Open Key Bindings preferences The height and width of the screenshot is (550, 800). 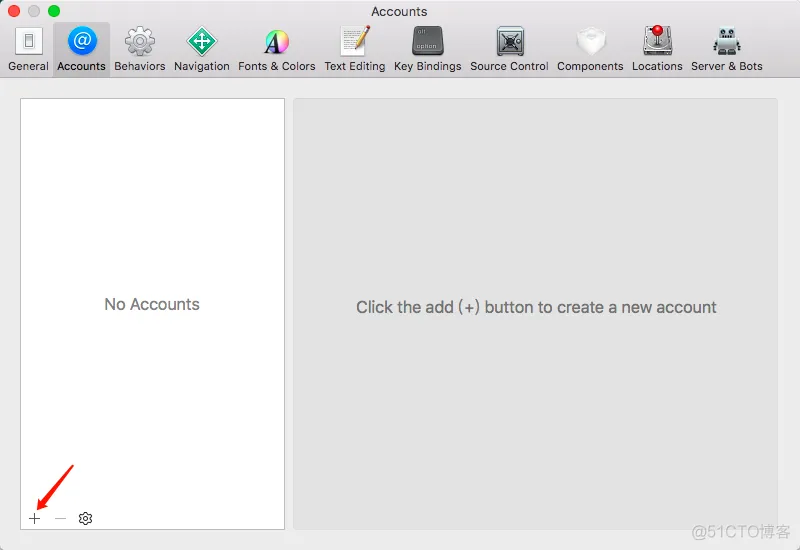[428, 49]
